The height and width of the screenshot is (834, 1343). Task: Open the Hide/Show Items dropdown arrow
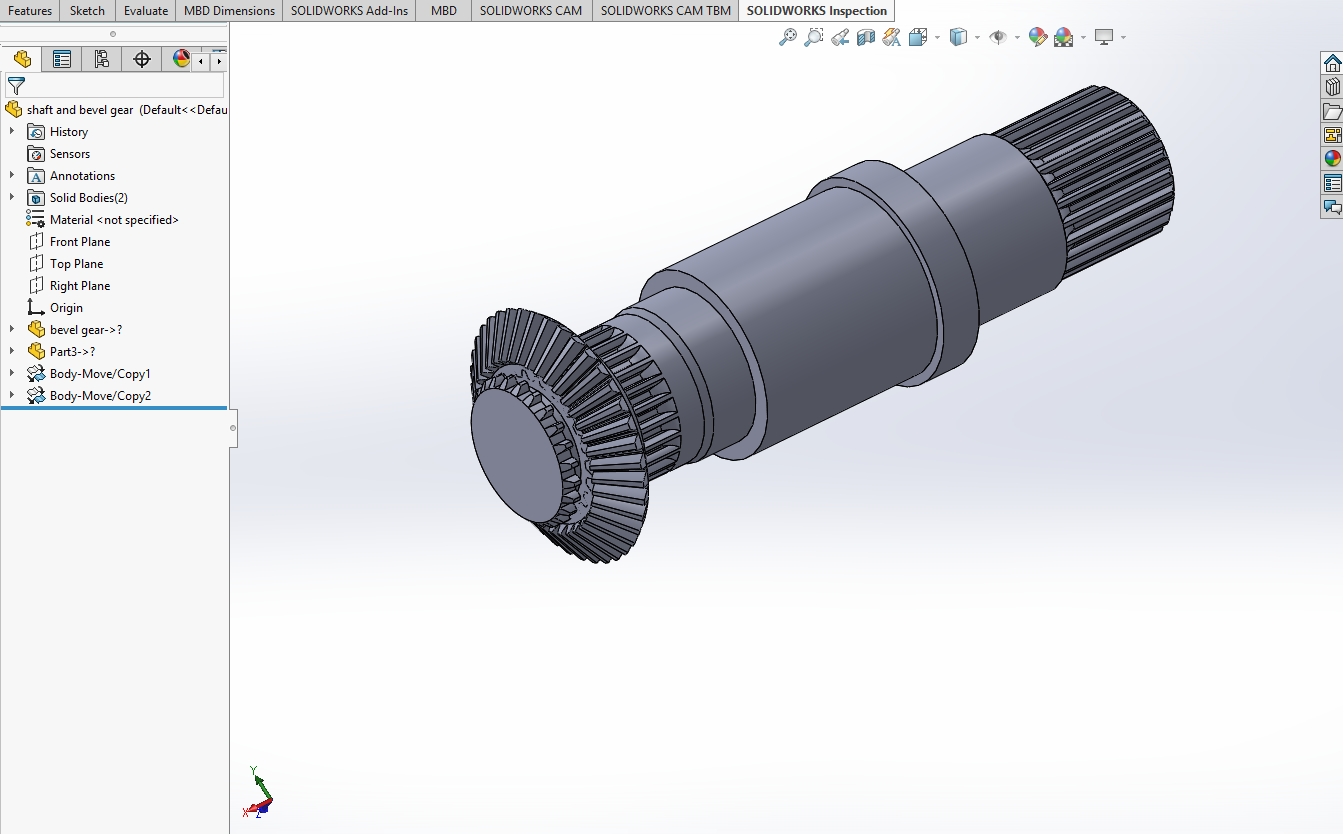click(x=1017, y=38)
